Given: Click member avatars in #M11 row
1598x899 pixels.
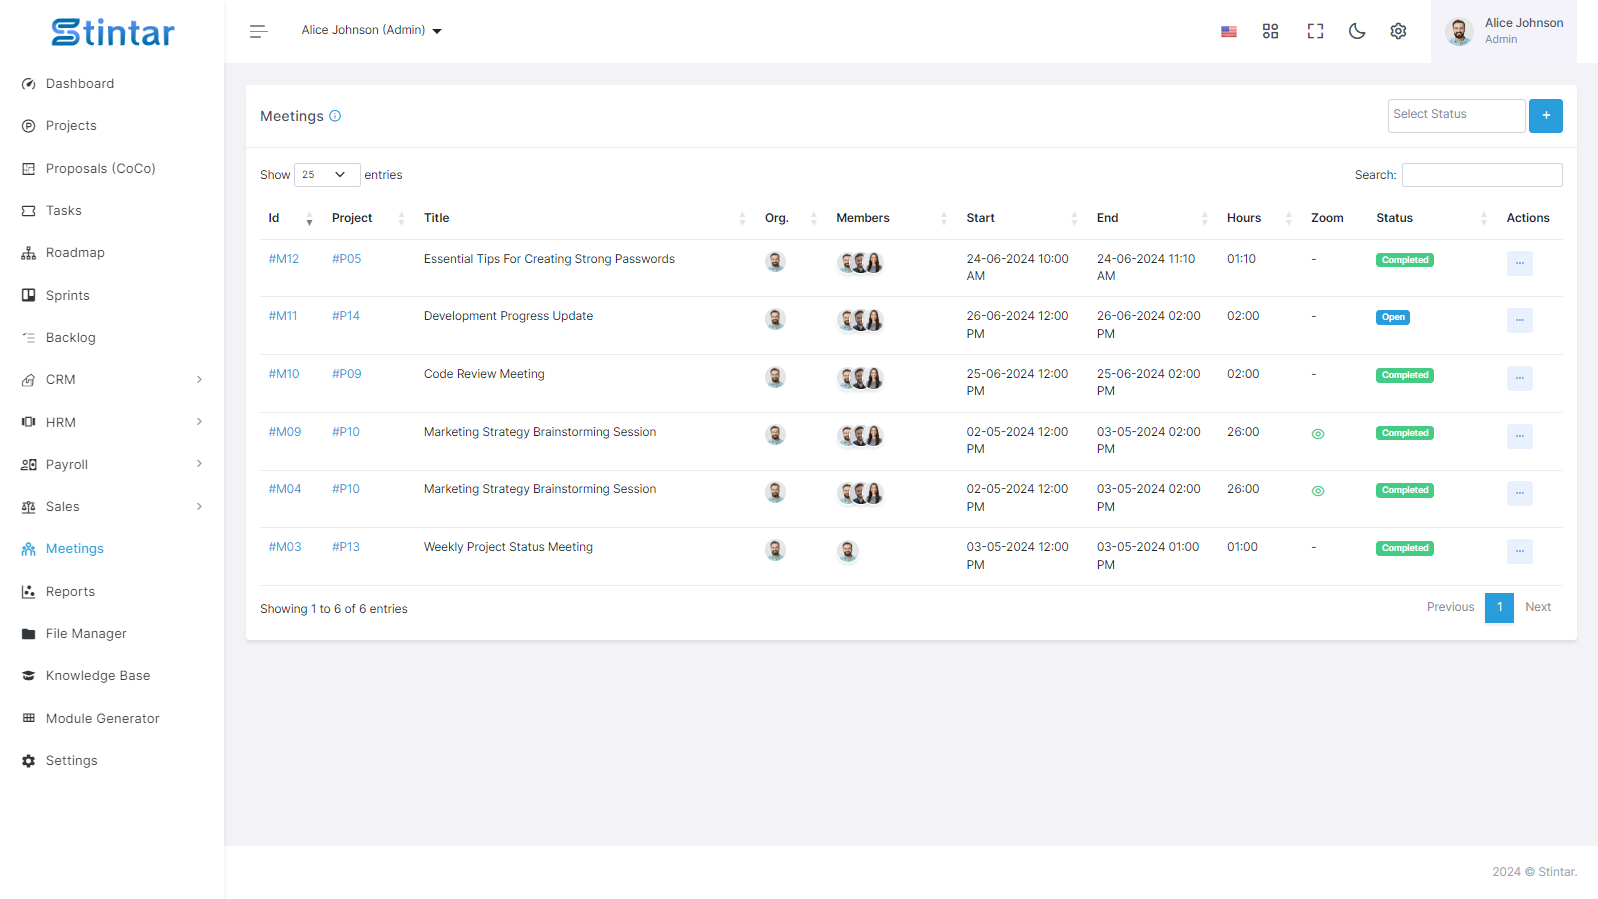Looking at the screenshot, I should [x=861, y=320].
